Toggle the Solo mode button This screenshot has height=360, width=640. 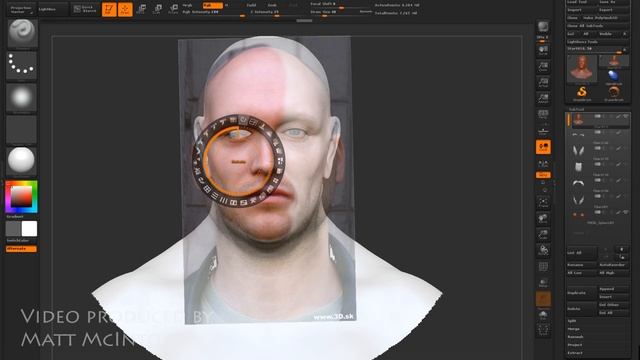pyautogui.click(x=543, y=315)
